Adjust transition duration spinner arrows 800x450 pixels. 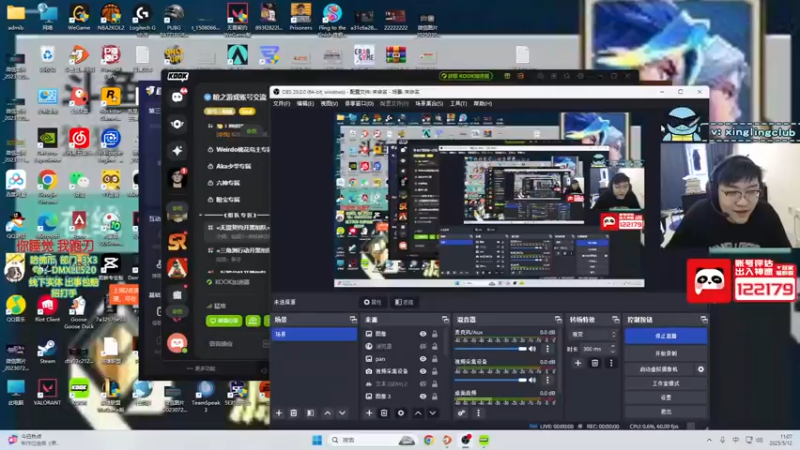point(613,349)
